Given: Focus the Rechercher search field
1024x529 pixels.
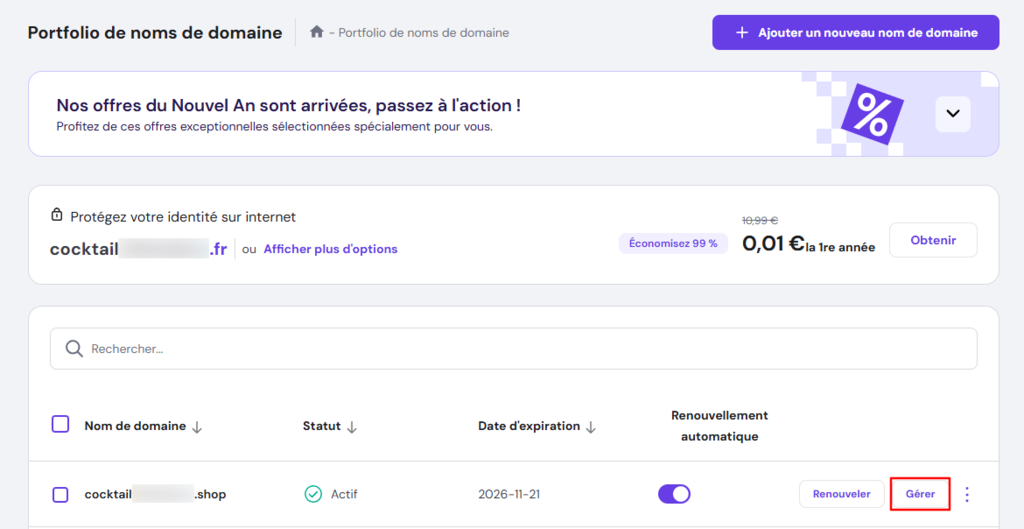Looking at the screenshot, I should click(x=520, y=349).
